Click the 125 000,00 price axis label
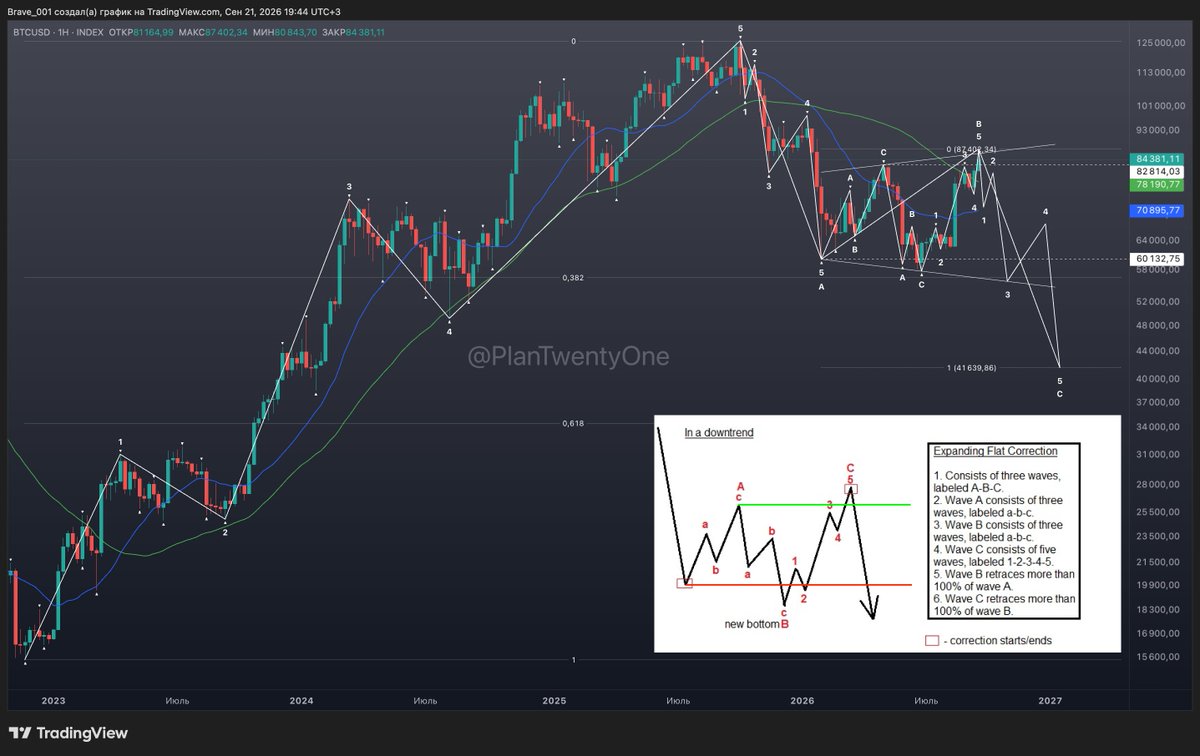This screenshot has height=756, width=1200. (1160, 42)
